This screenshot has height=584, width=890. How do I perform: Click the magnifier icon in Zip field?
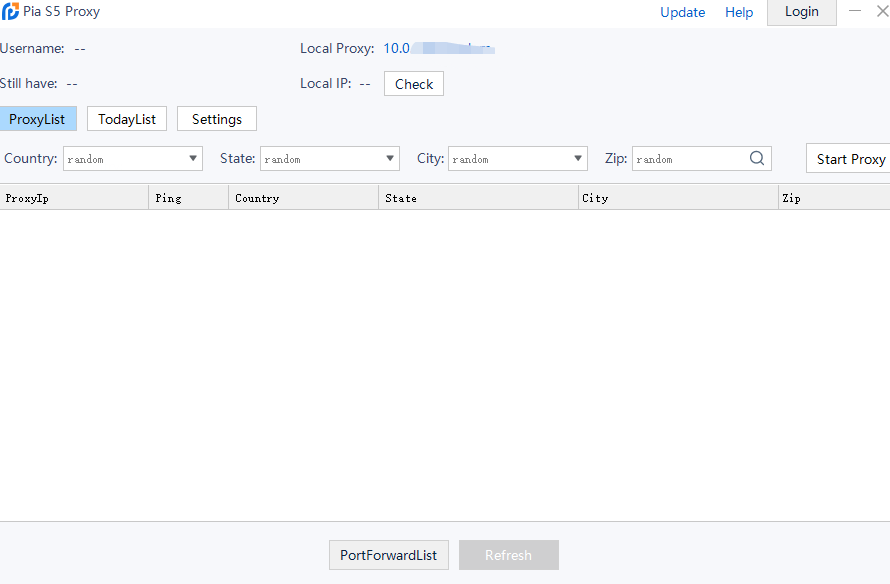click(x=757, y=158)
